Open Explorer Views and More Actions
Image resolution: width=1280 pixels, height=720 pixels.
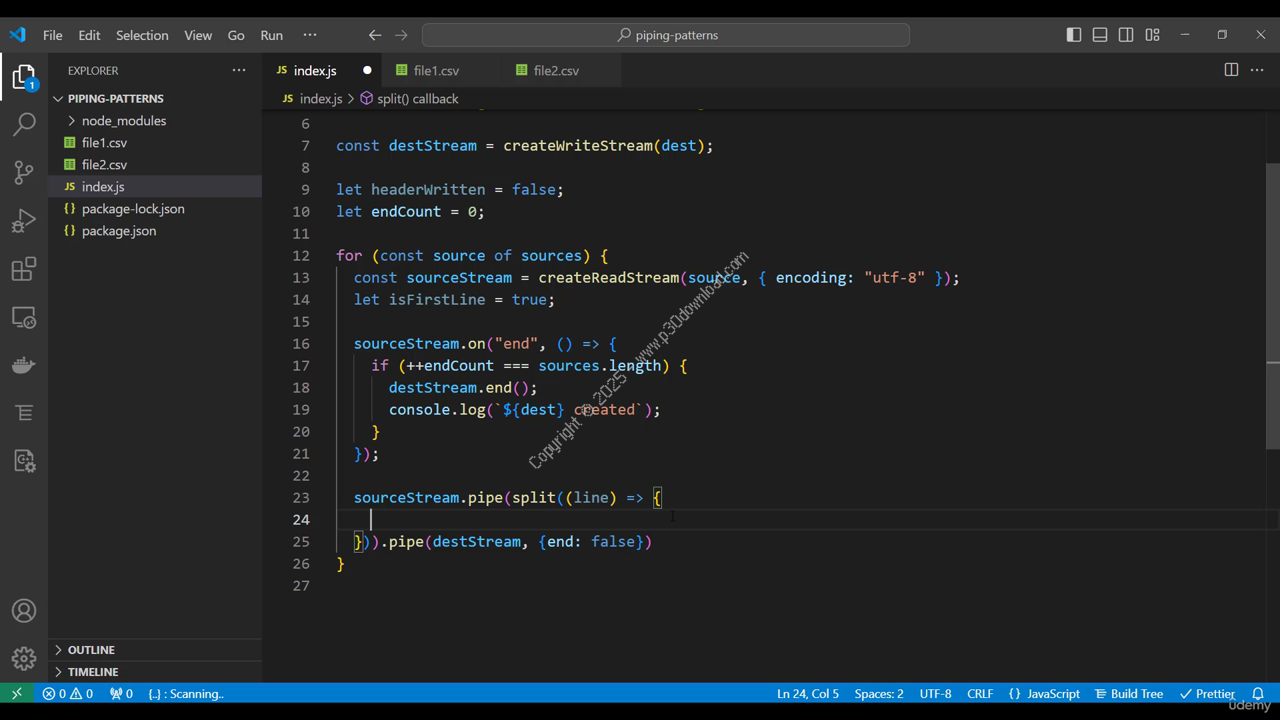click(x=239, y=70)
